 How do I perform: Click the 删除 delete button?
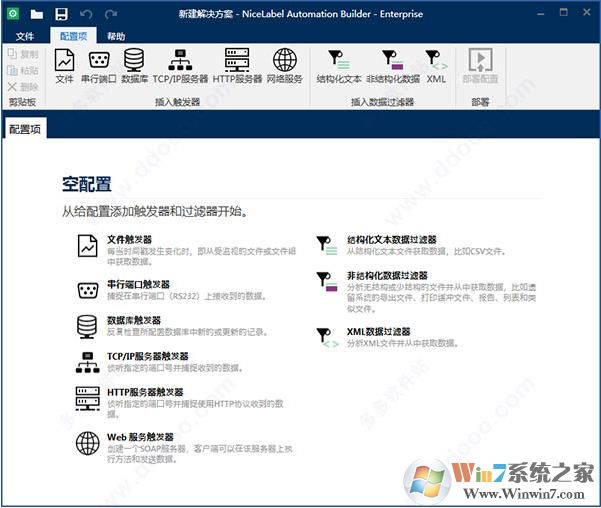(23, 87)
